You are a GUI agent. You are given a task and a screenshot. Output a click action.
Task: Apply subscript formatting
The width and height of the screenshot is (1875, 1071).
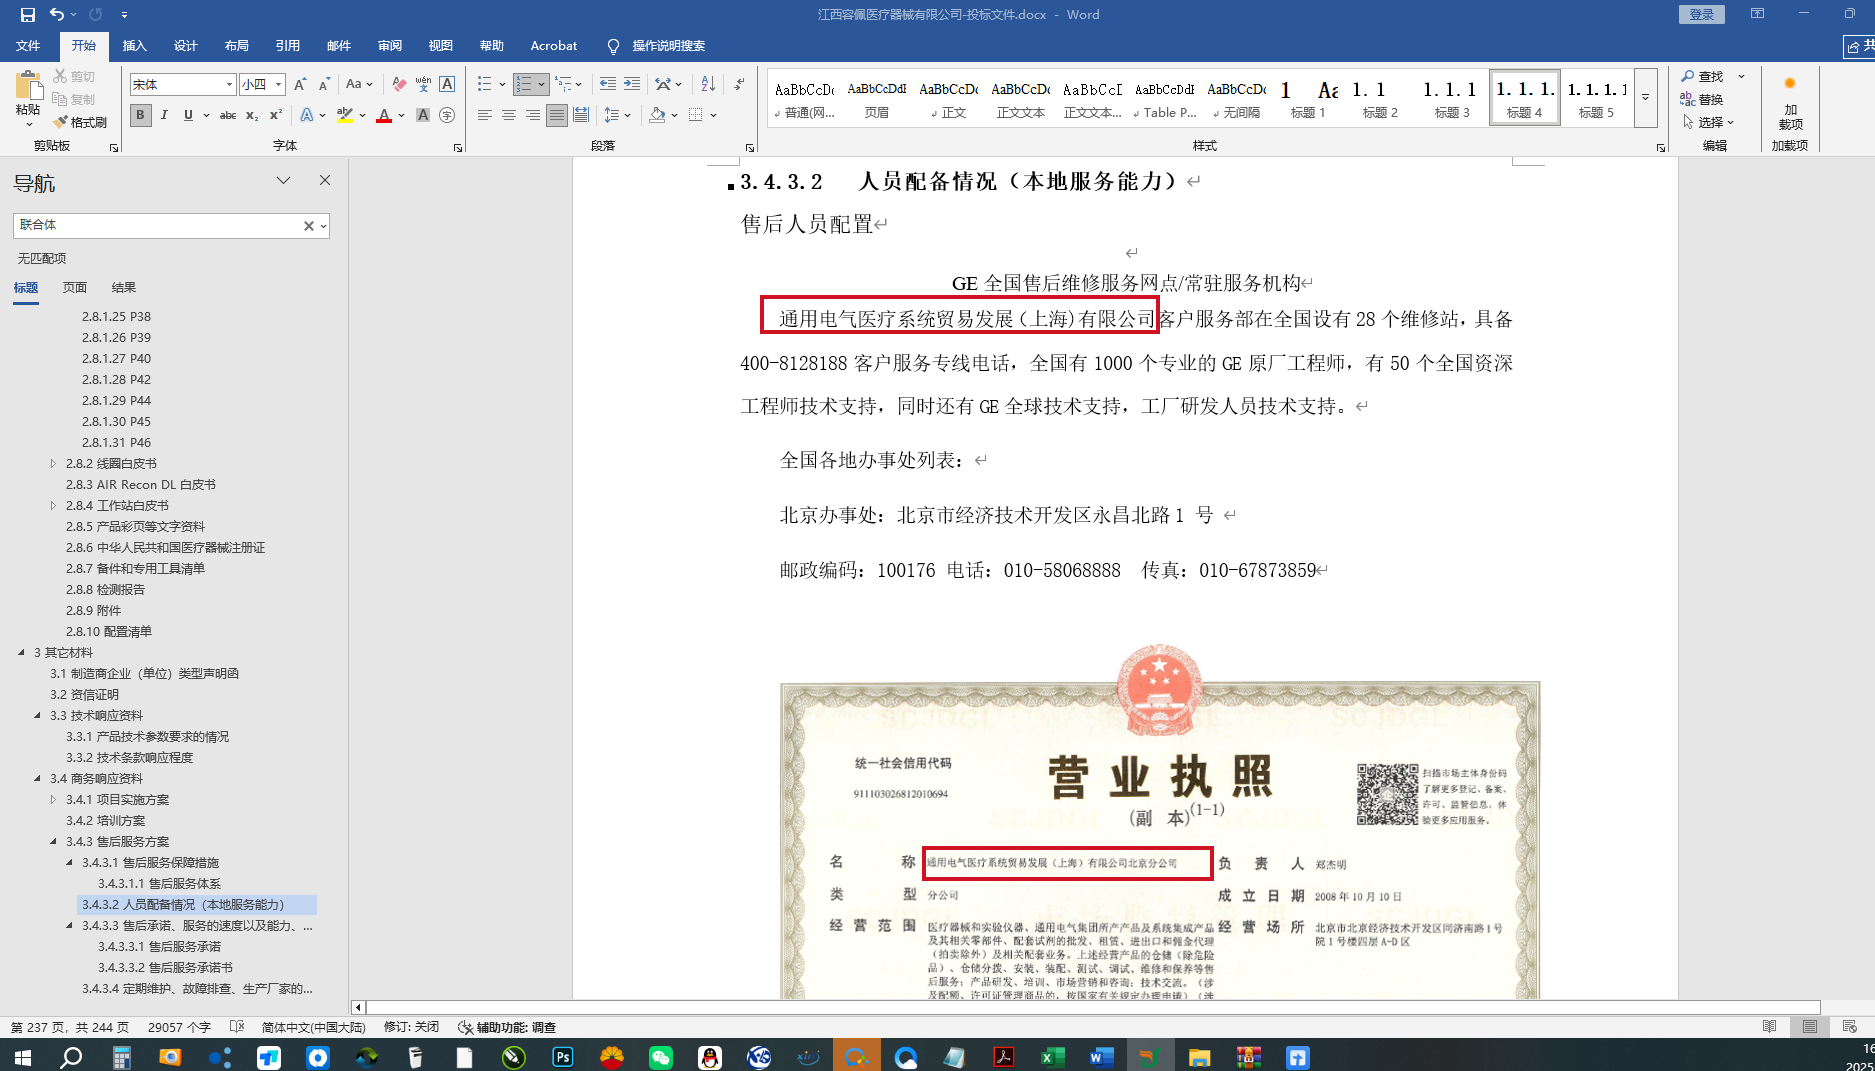click(x=252, y=116)
